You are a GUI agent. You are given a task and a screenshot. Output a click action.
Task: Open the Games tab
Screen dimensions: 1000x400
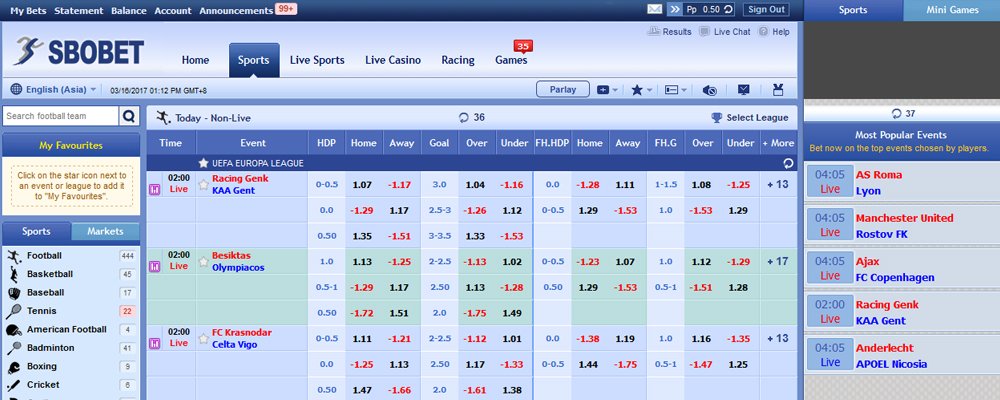pyautogui.click(x=511, y=60)
